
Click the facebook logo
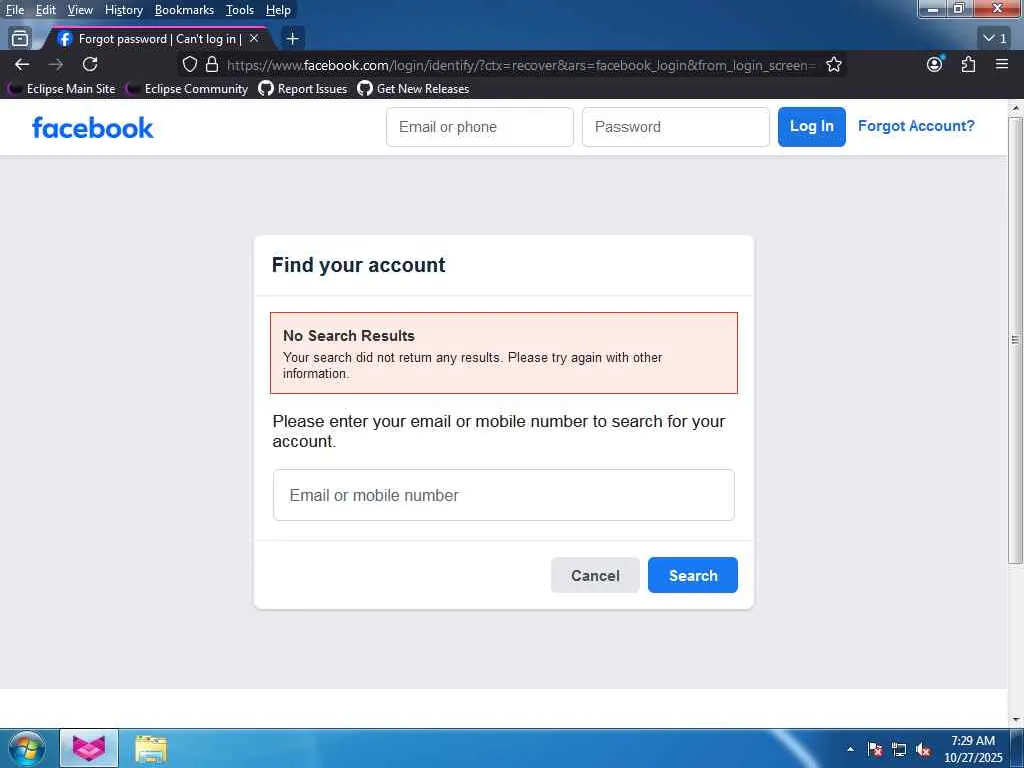93,127
